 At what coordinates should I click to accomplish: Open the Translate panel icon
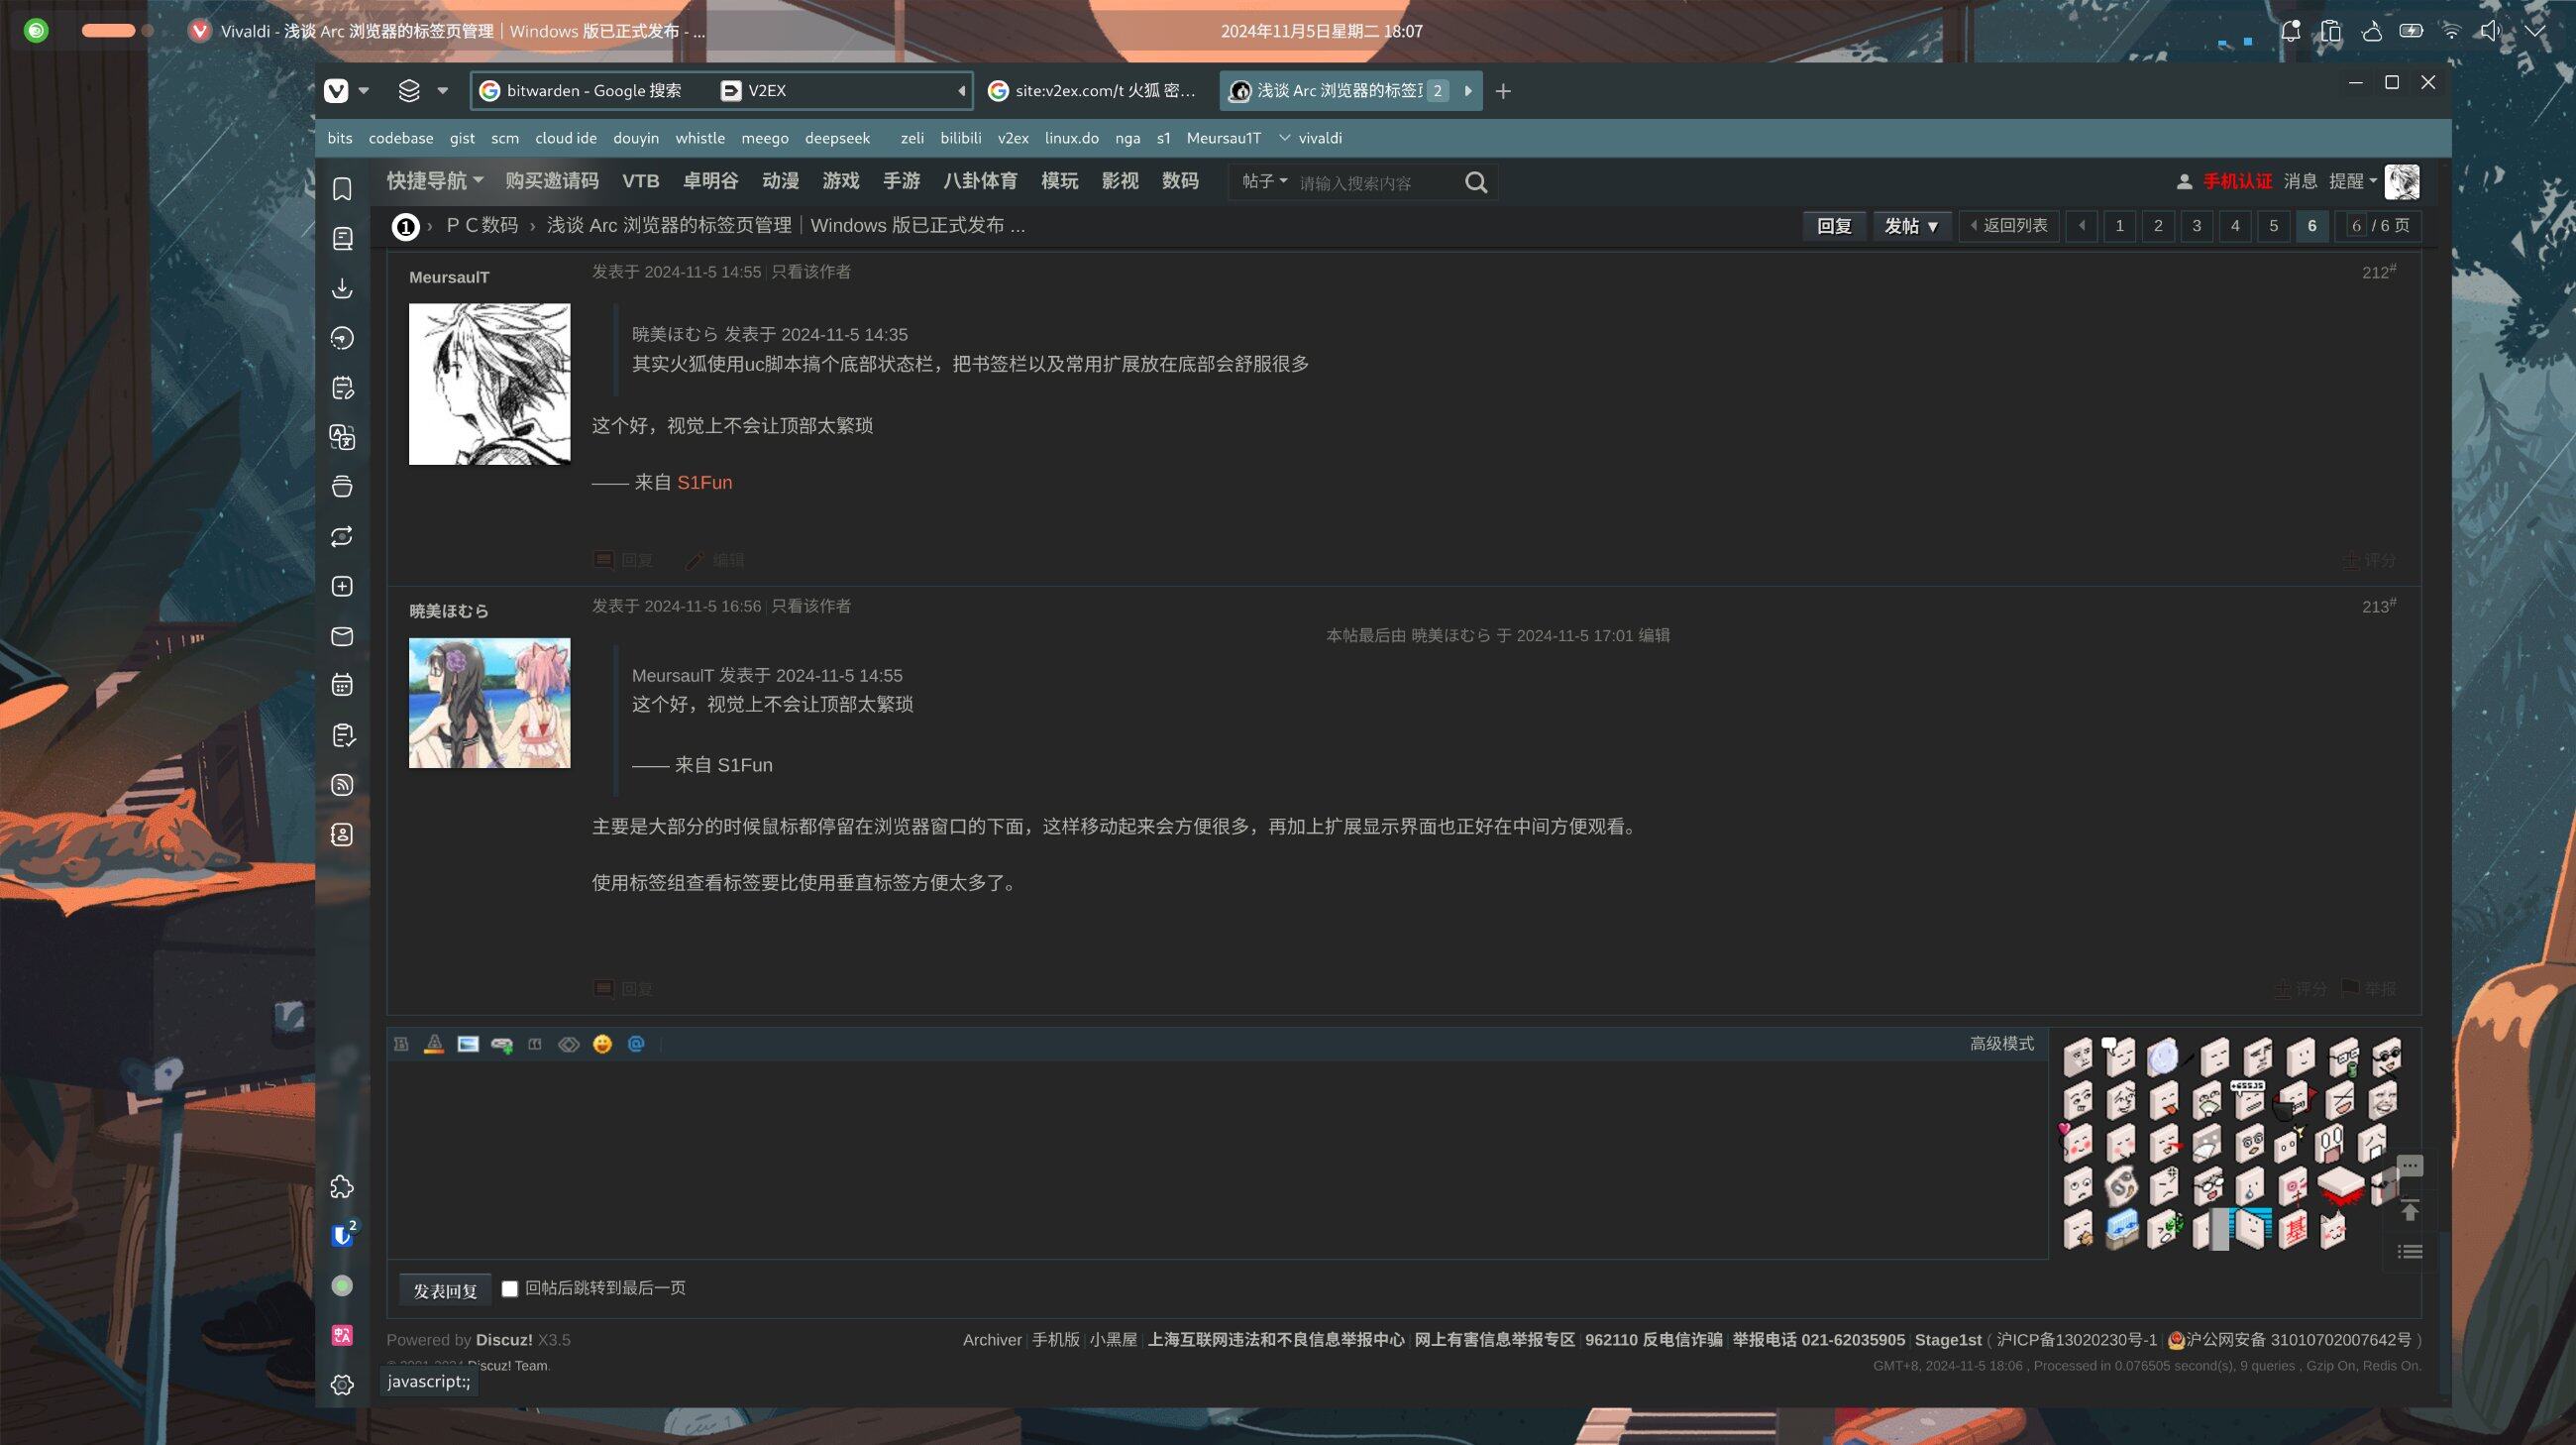coord(342,437)
